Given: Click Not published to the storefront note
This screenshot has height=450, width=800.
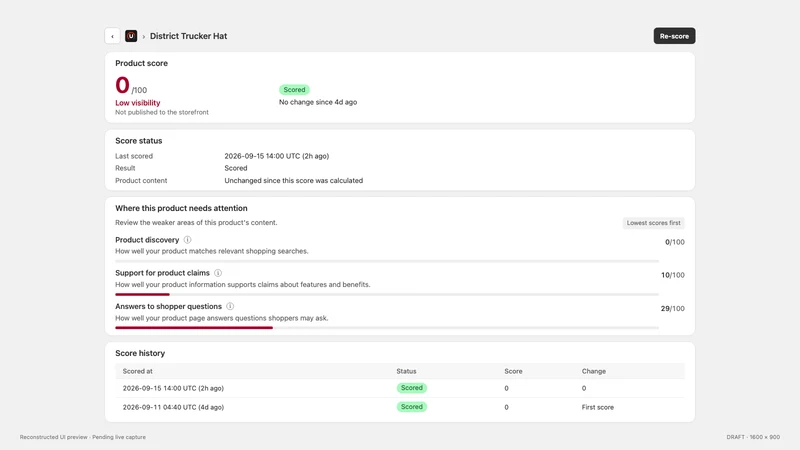Looking at the screenshot, I should [x=162, y=112].
